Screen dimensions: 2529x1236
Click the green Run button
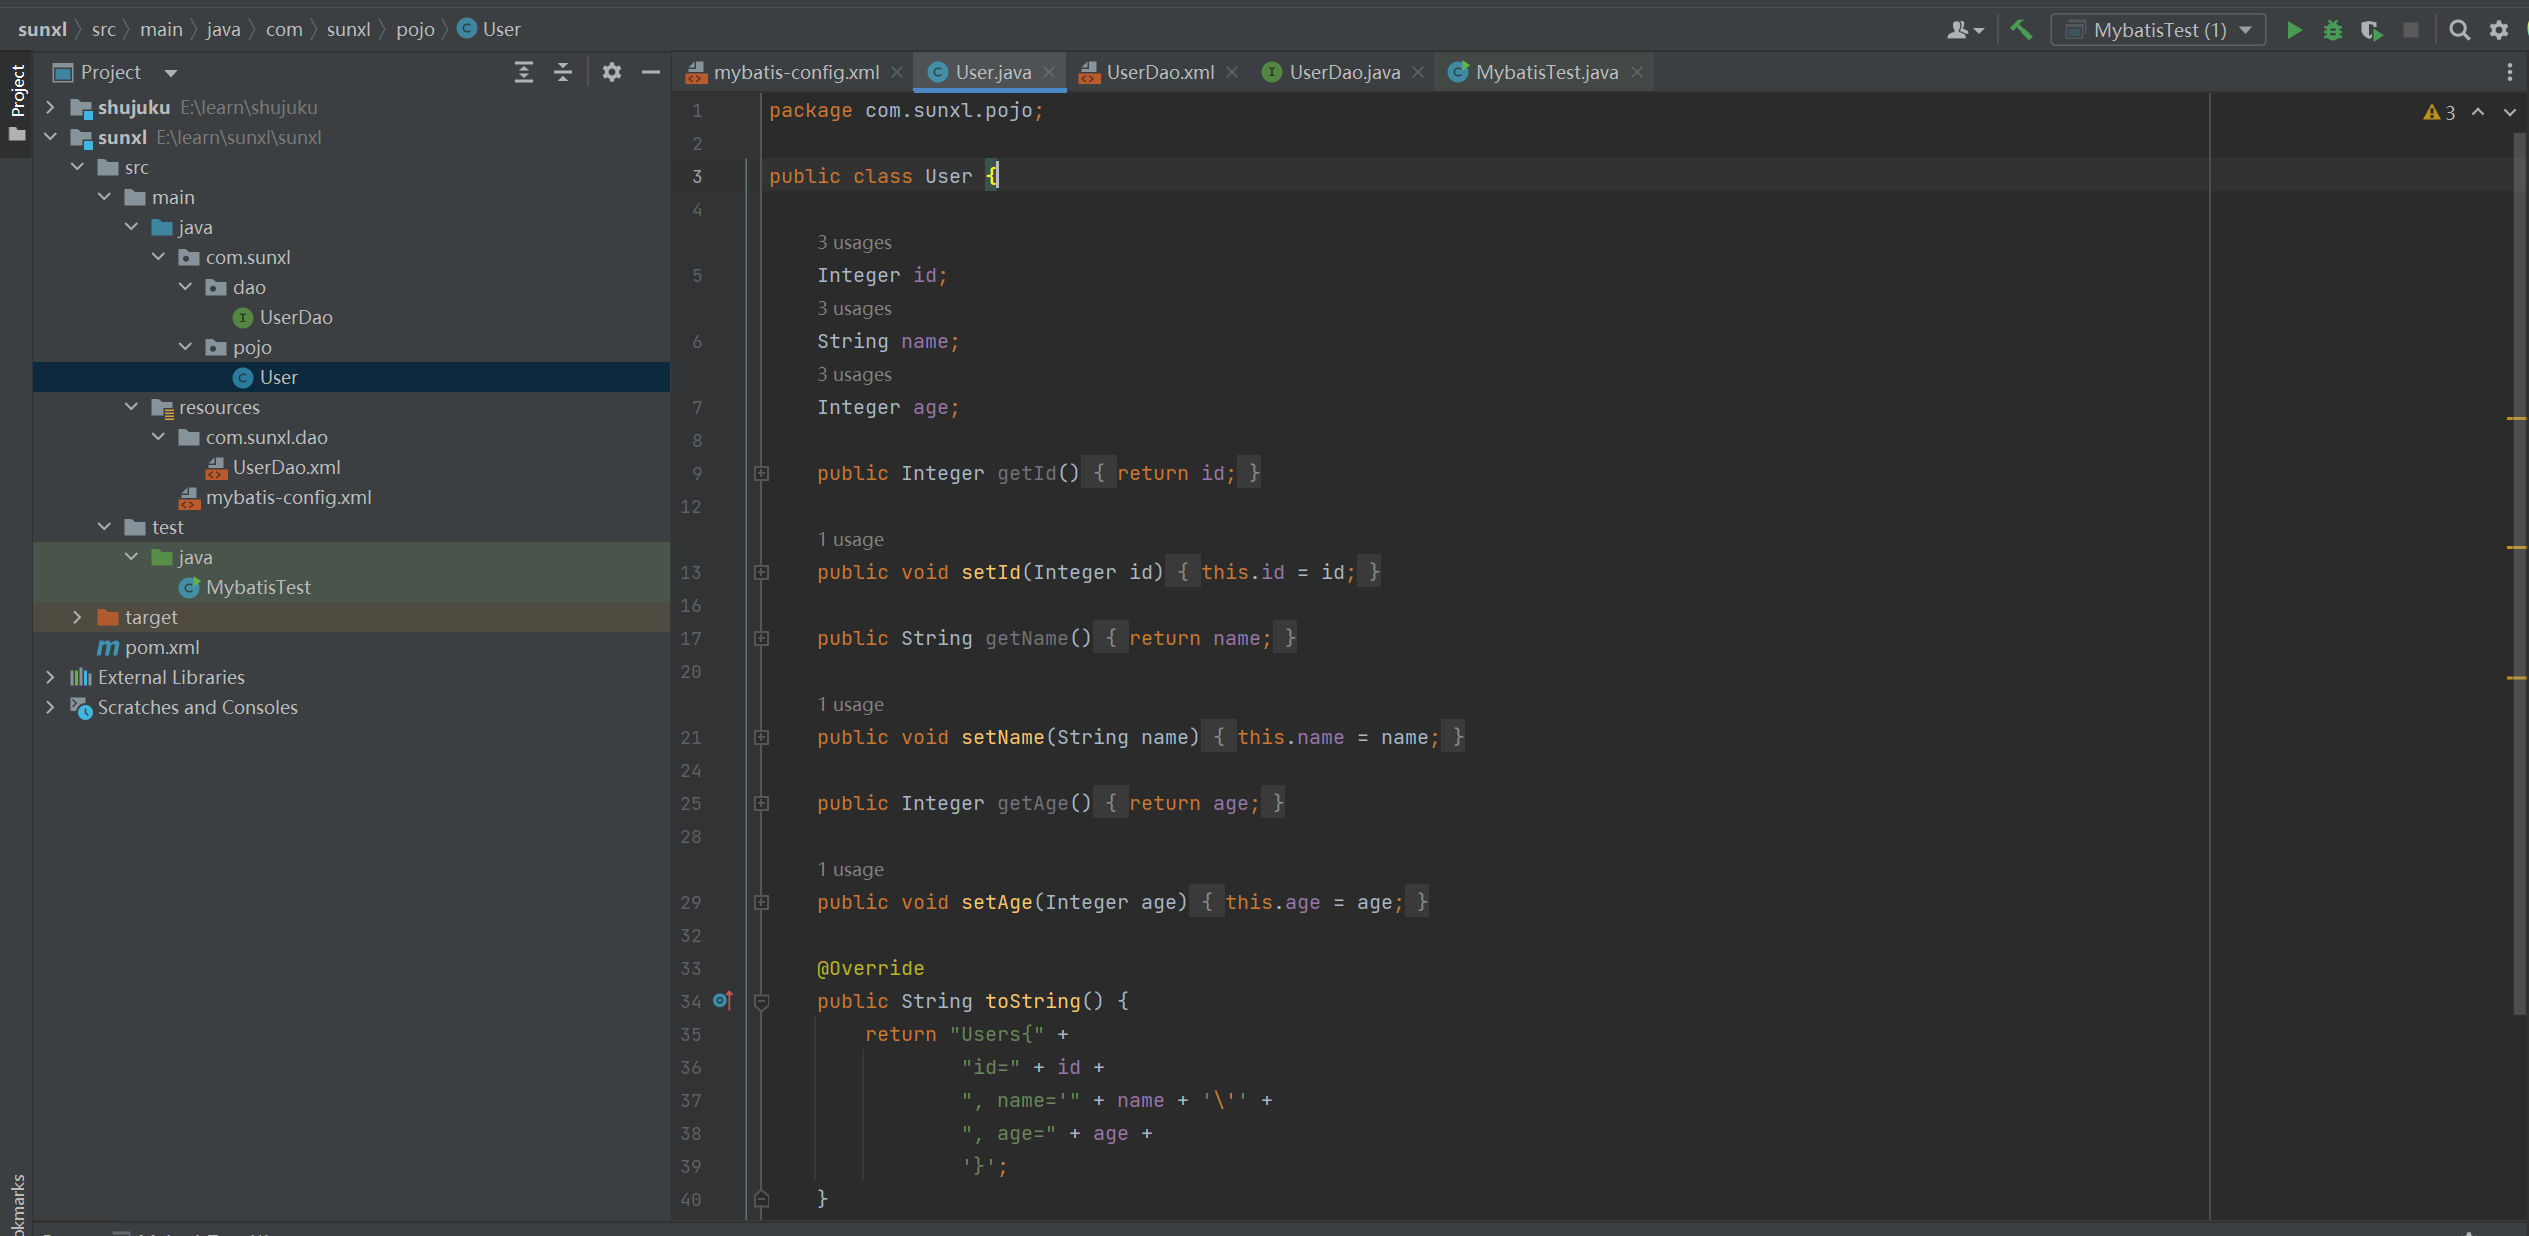point(2294,30)
